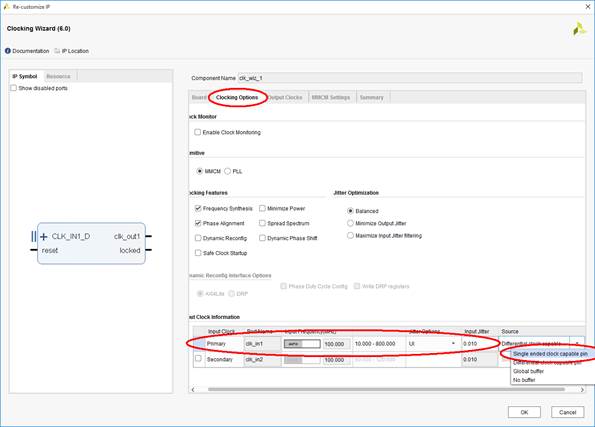595x427 pixels.
Task: Click the Source column header
Action: (510, 331)
